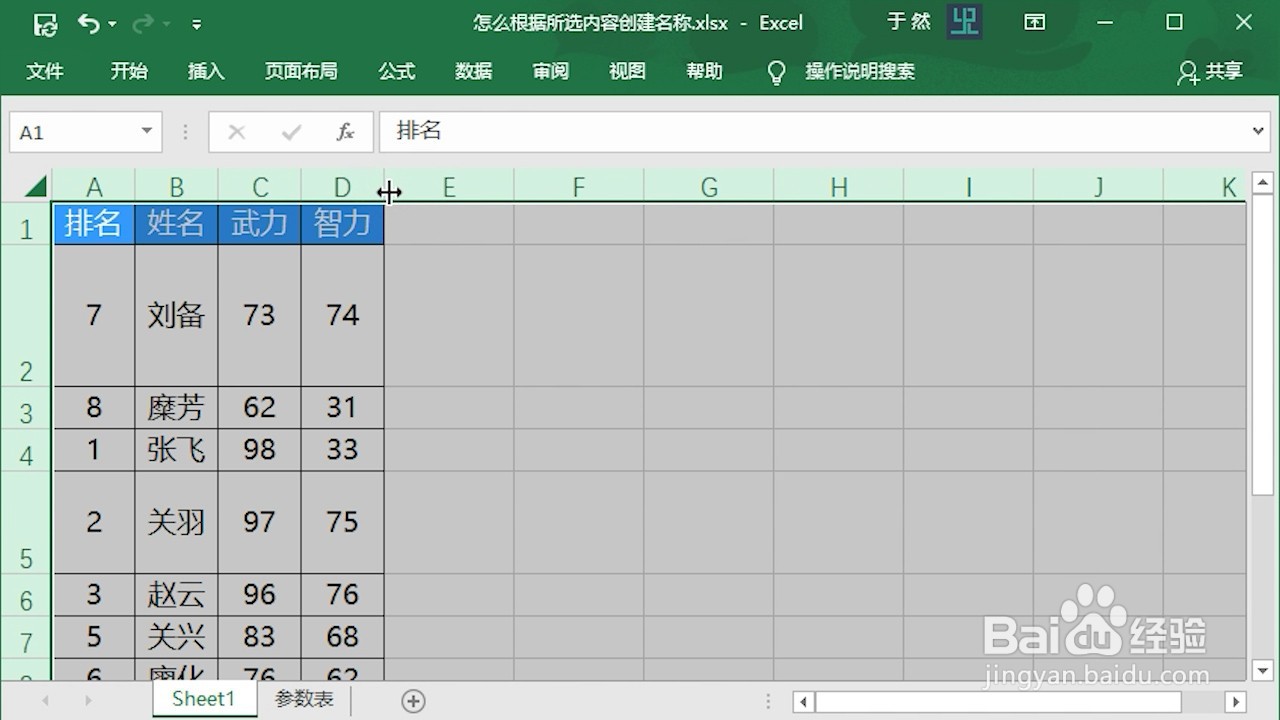Click the Save icon on Quick Access Toolbar
The image size is (1280, 720).
[x=44, y=23]
